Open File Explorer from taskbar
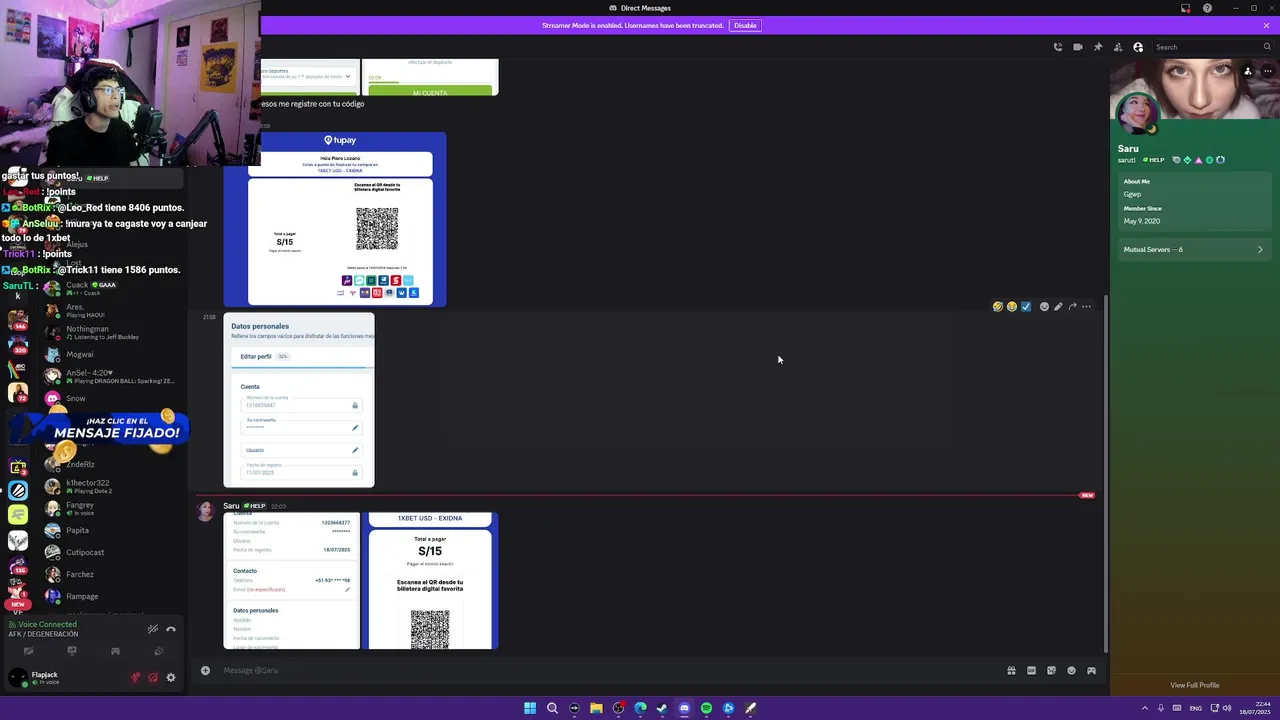The width and height of the screenshot is (1280, 720). coord(596,708)
